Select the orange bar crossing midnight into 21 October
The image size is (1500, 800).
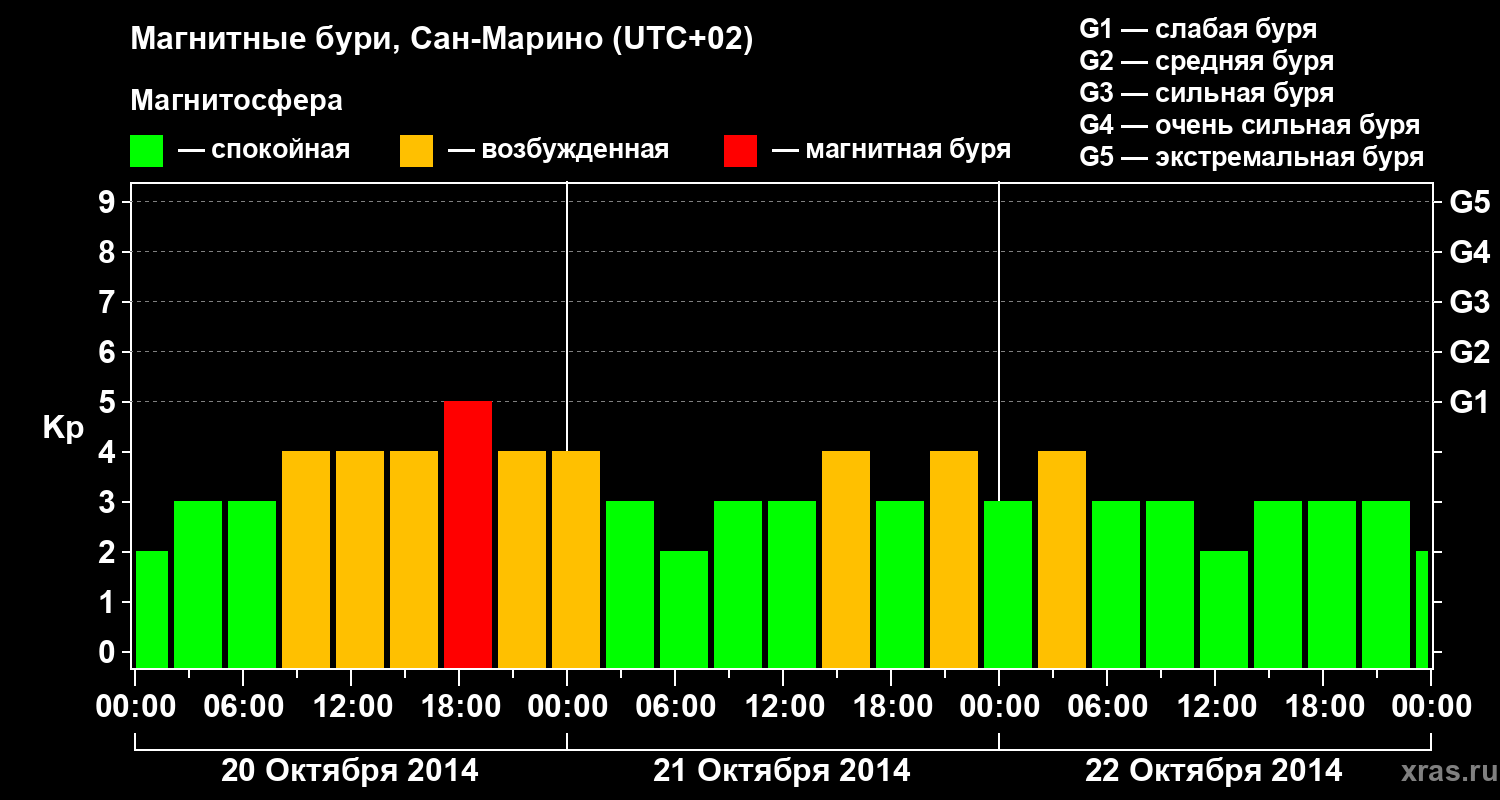pos(576,559)
